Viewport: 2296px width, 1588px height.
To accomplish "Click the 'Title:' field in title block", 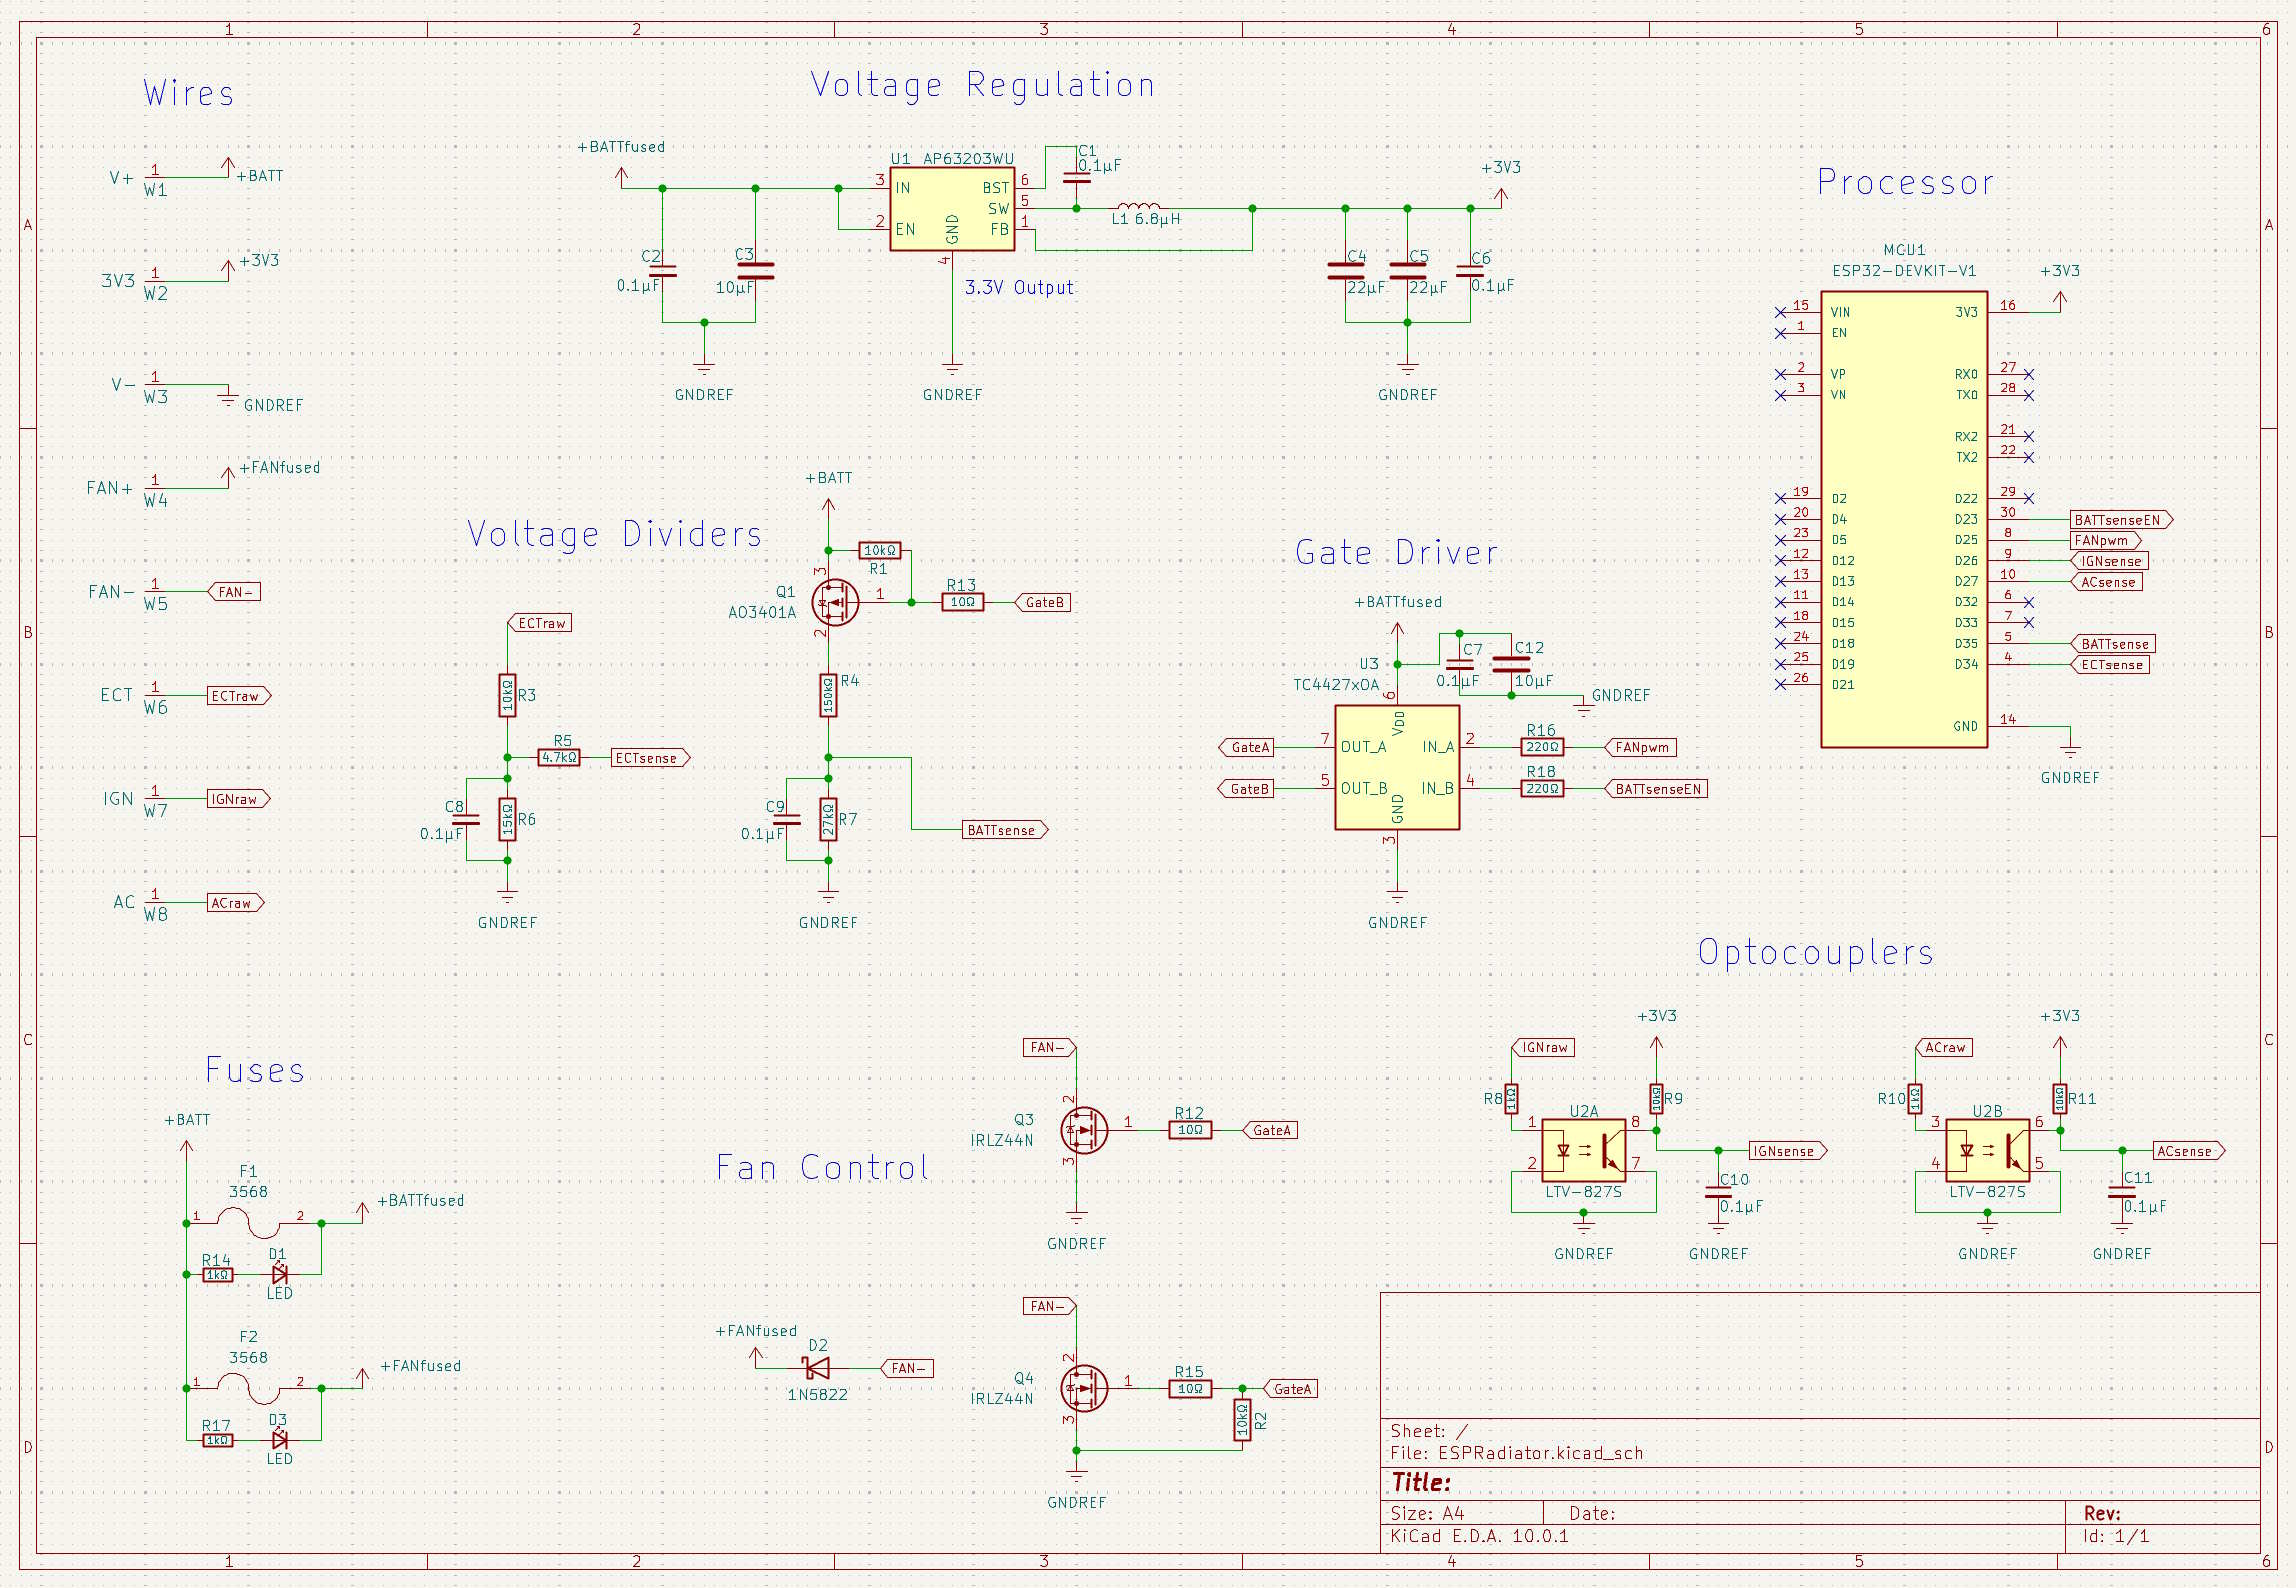I will pyautogui.click(x=1420, y=1482).
